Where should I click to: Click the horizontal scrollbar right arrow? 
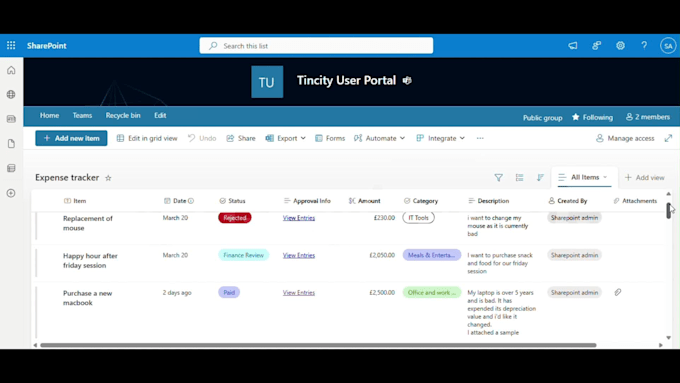point(660,345)
